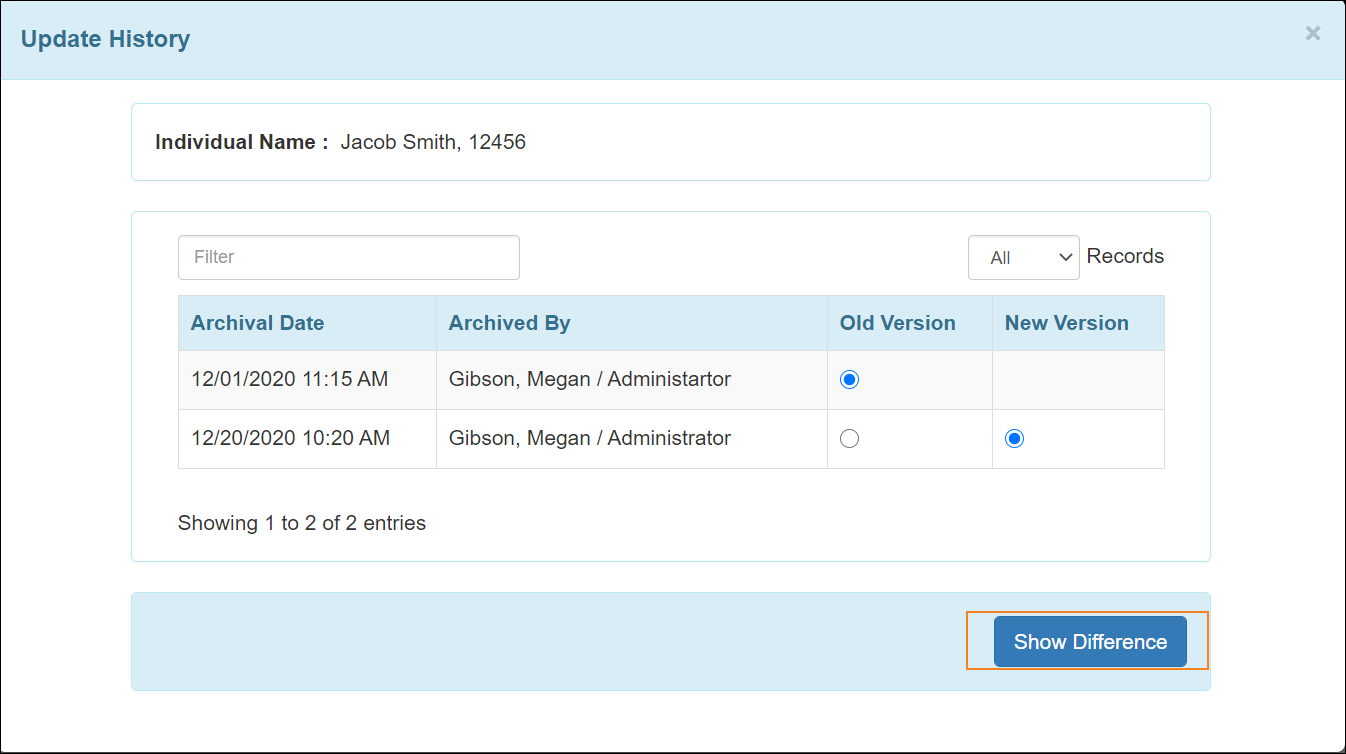Click the 12/20/2020 10:20 AM date cell
The width and height of the screenshot is (1346, 754).
[290, 439]
